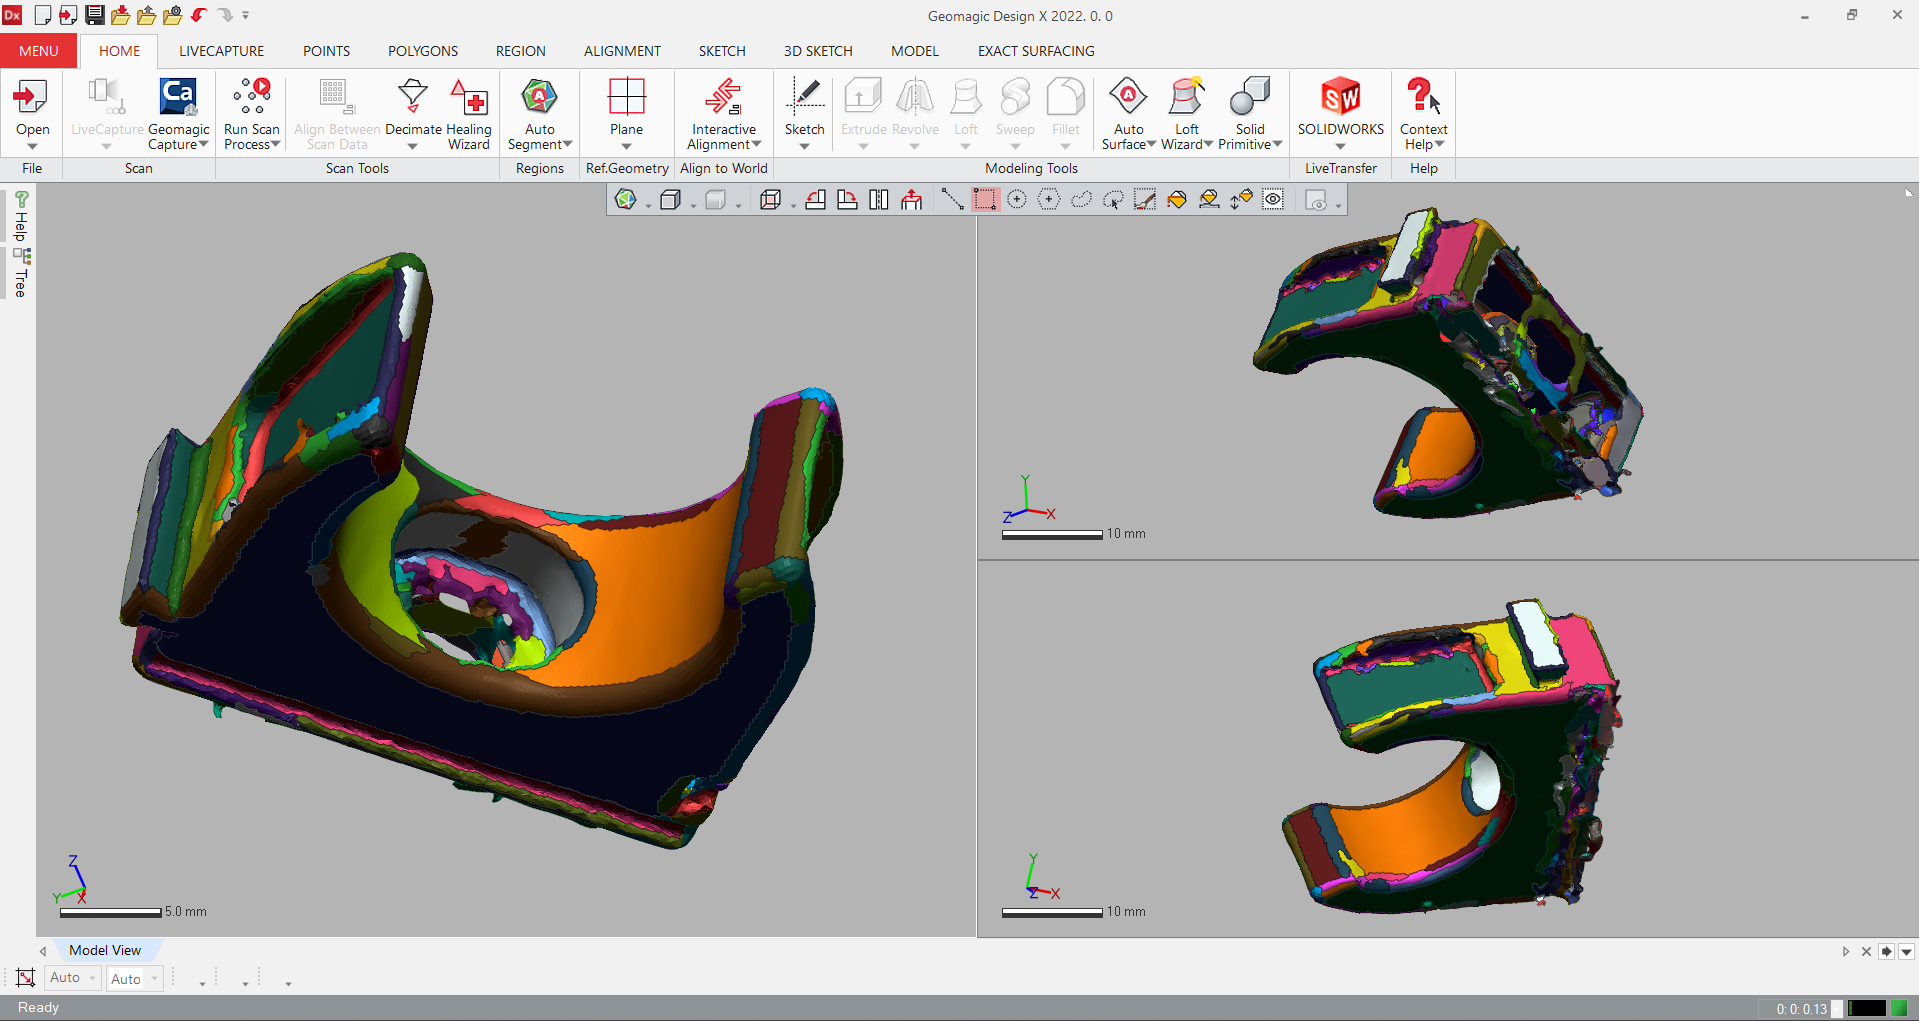The height and width of the screenshot is (1021, 1919).
Task: Open the EXACT SURFACING tab
Action: pyautogui.click(x=1035, y=51)
